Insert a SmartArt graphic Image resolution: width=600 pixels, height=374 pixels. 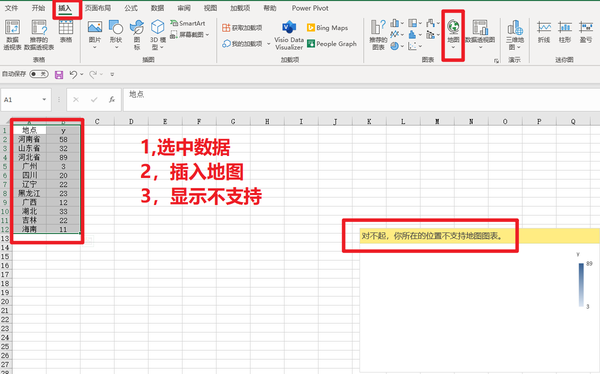tap(188, 23)
